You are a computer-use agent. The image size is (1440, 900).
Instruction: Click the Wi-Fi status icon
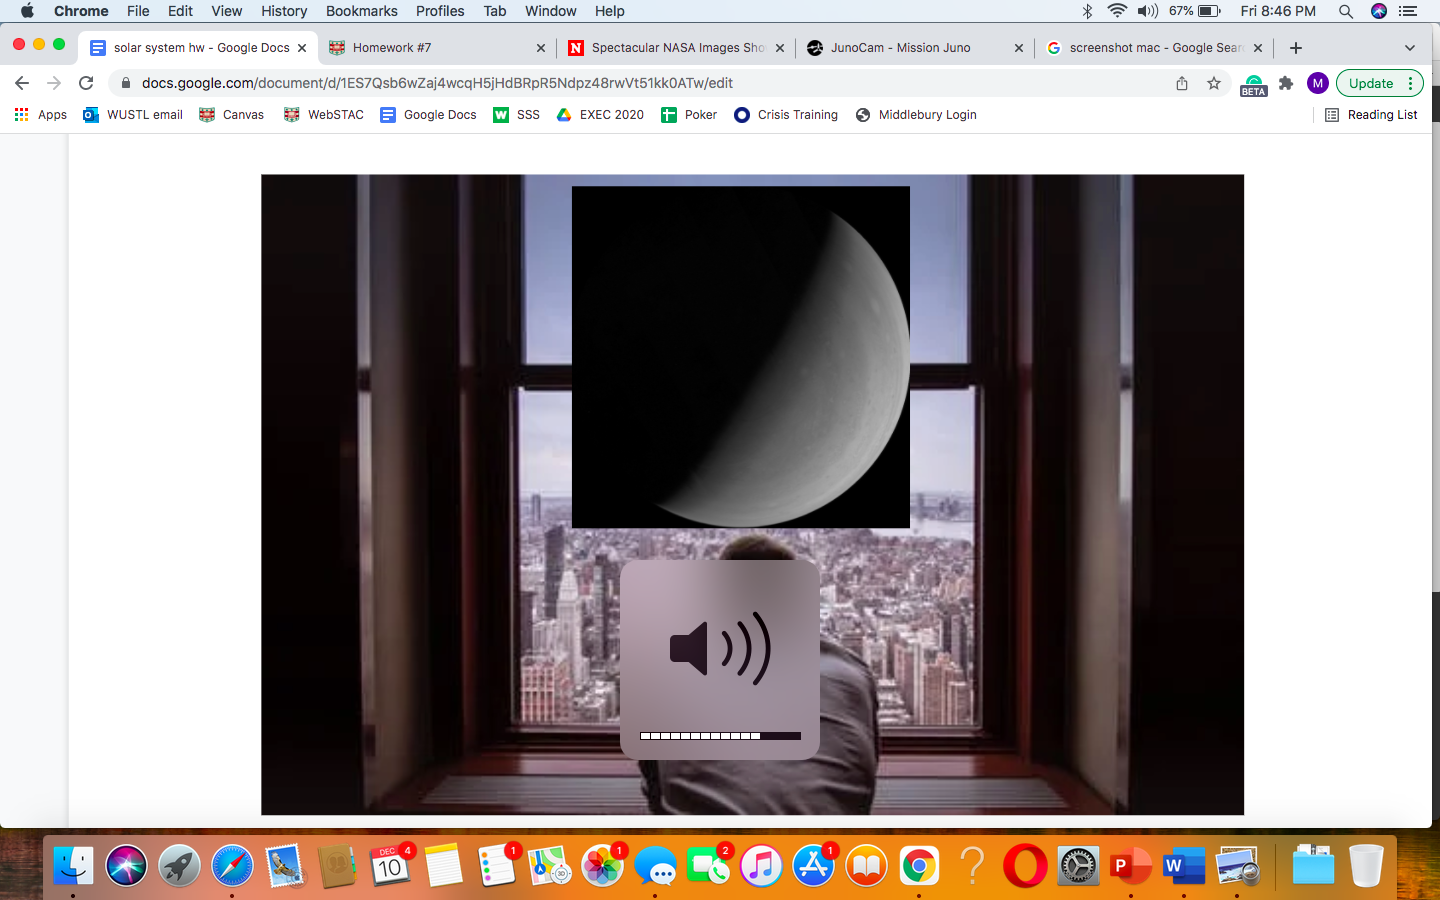tap(1116, 11)
